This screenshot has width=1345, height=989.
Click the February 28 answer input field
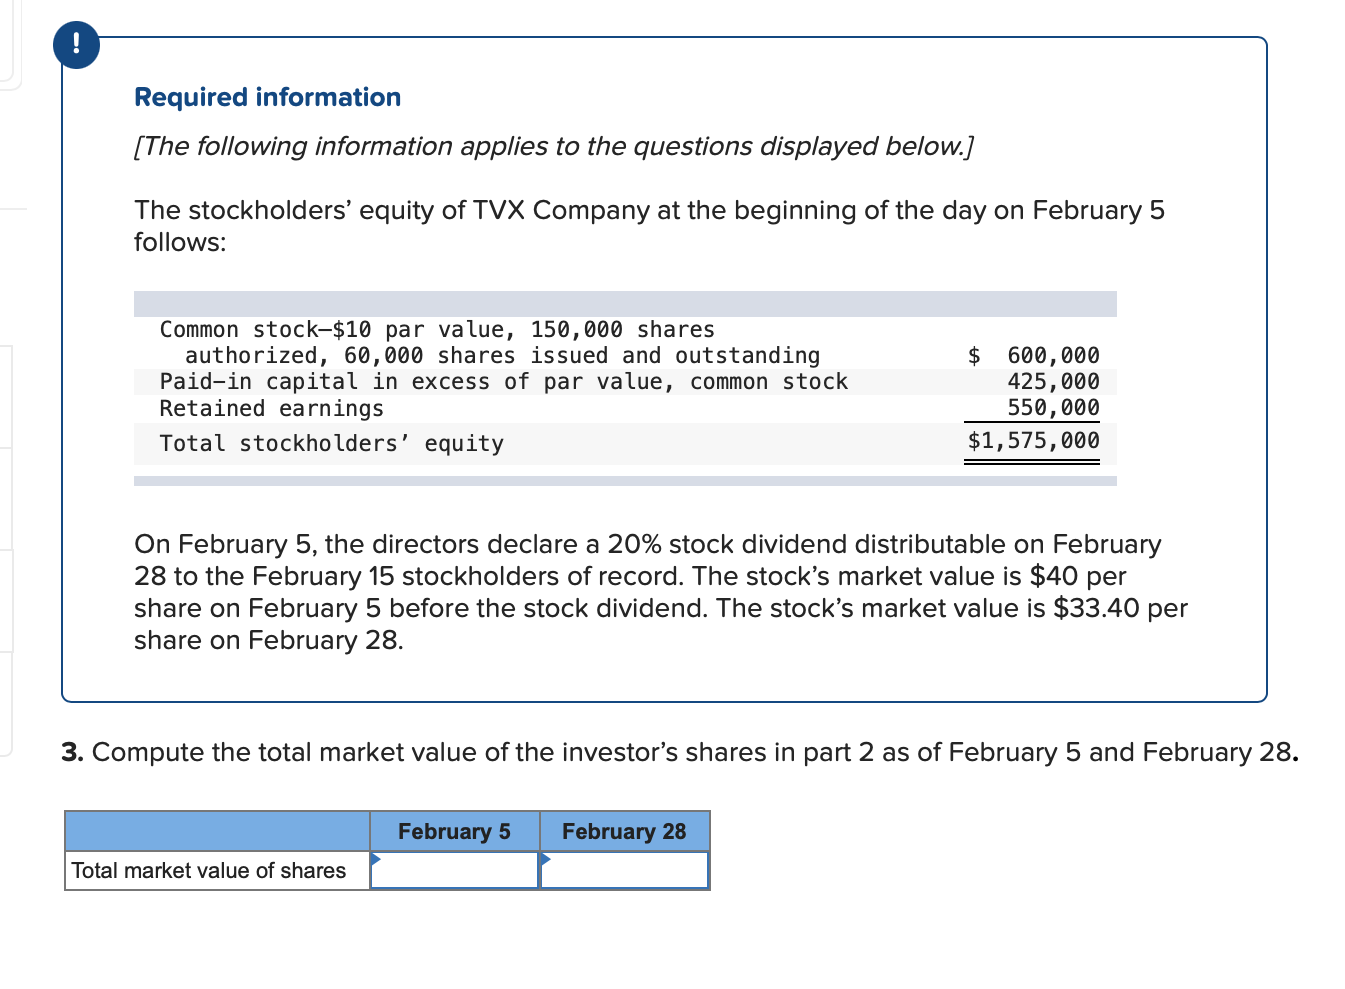click(625, 870)
